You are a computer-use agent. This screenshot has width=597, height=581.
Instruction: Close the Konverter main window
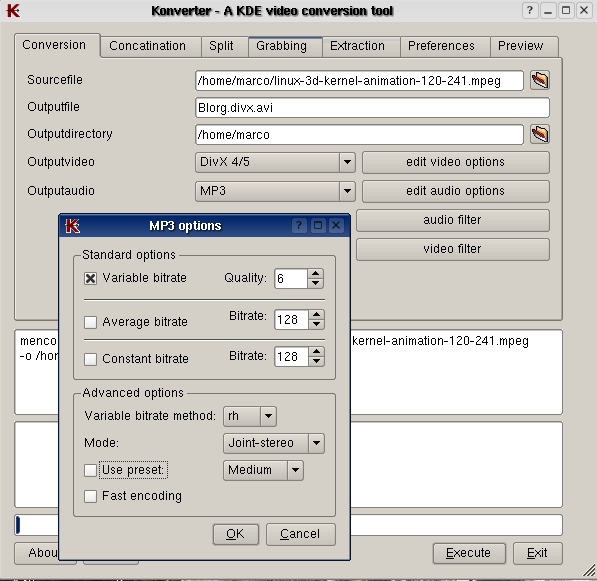(584, 10)
